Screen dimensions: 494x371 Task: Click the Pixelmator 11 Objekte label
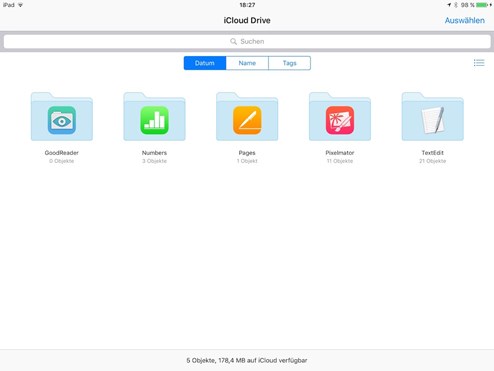click(340, 161)
